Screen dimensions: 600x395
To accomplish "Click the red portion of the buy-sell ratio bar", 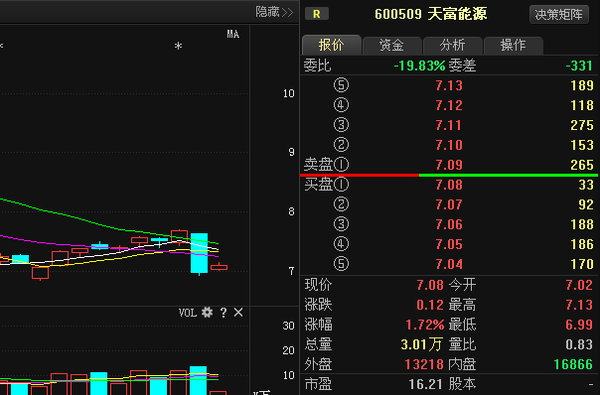I will (359, 175).
